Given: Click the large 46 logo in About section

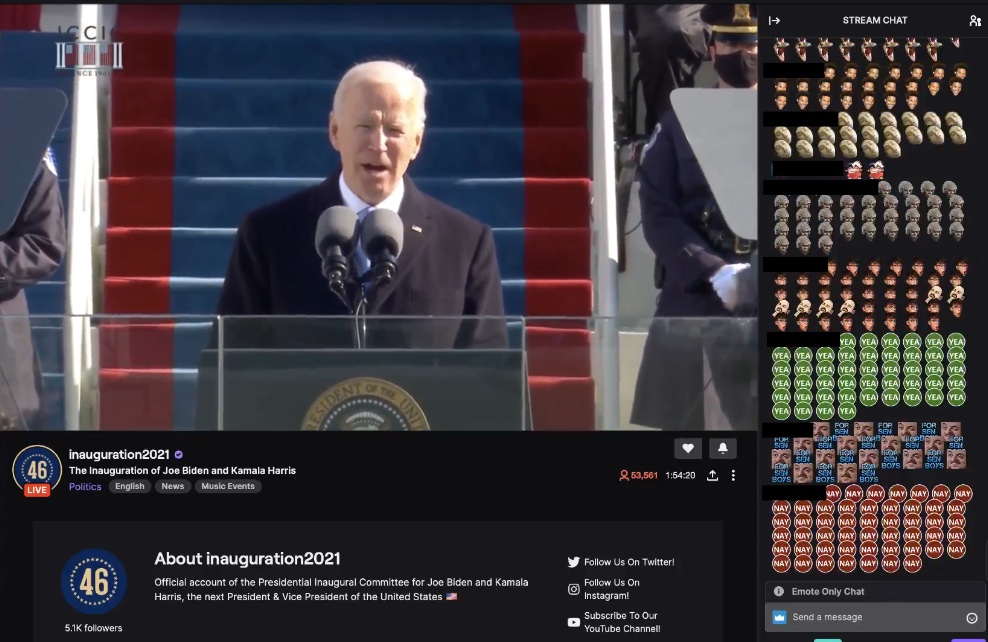Looking at the screenshot, I should coord(94,582).
